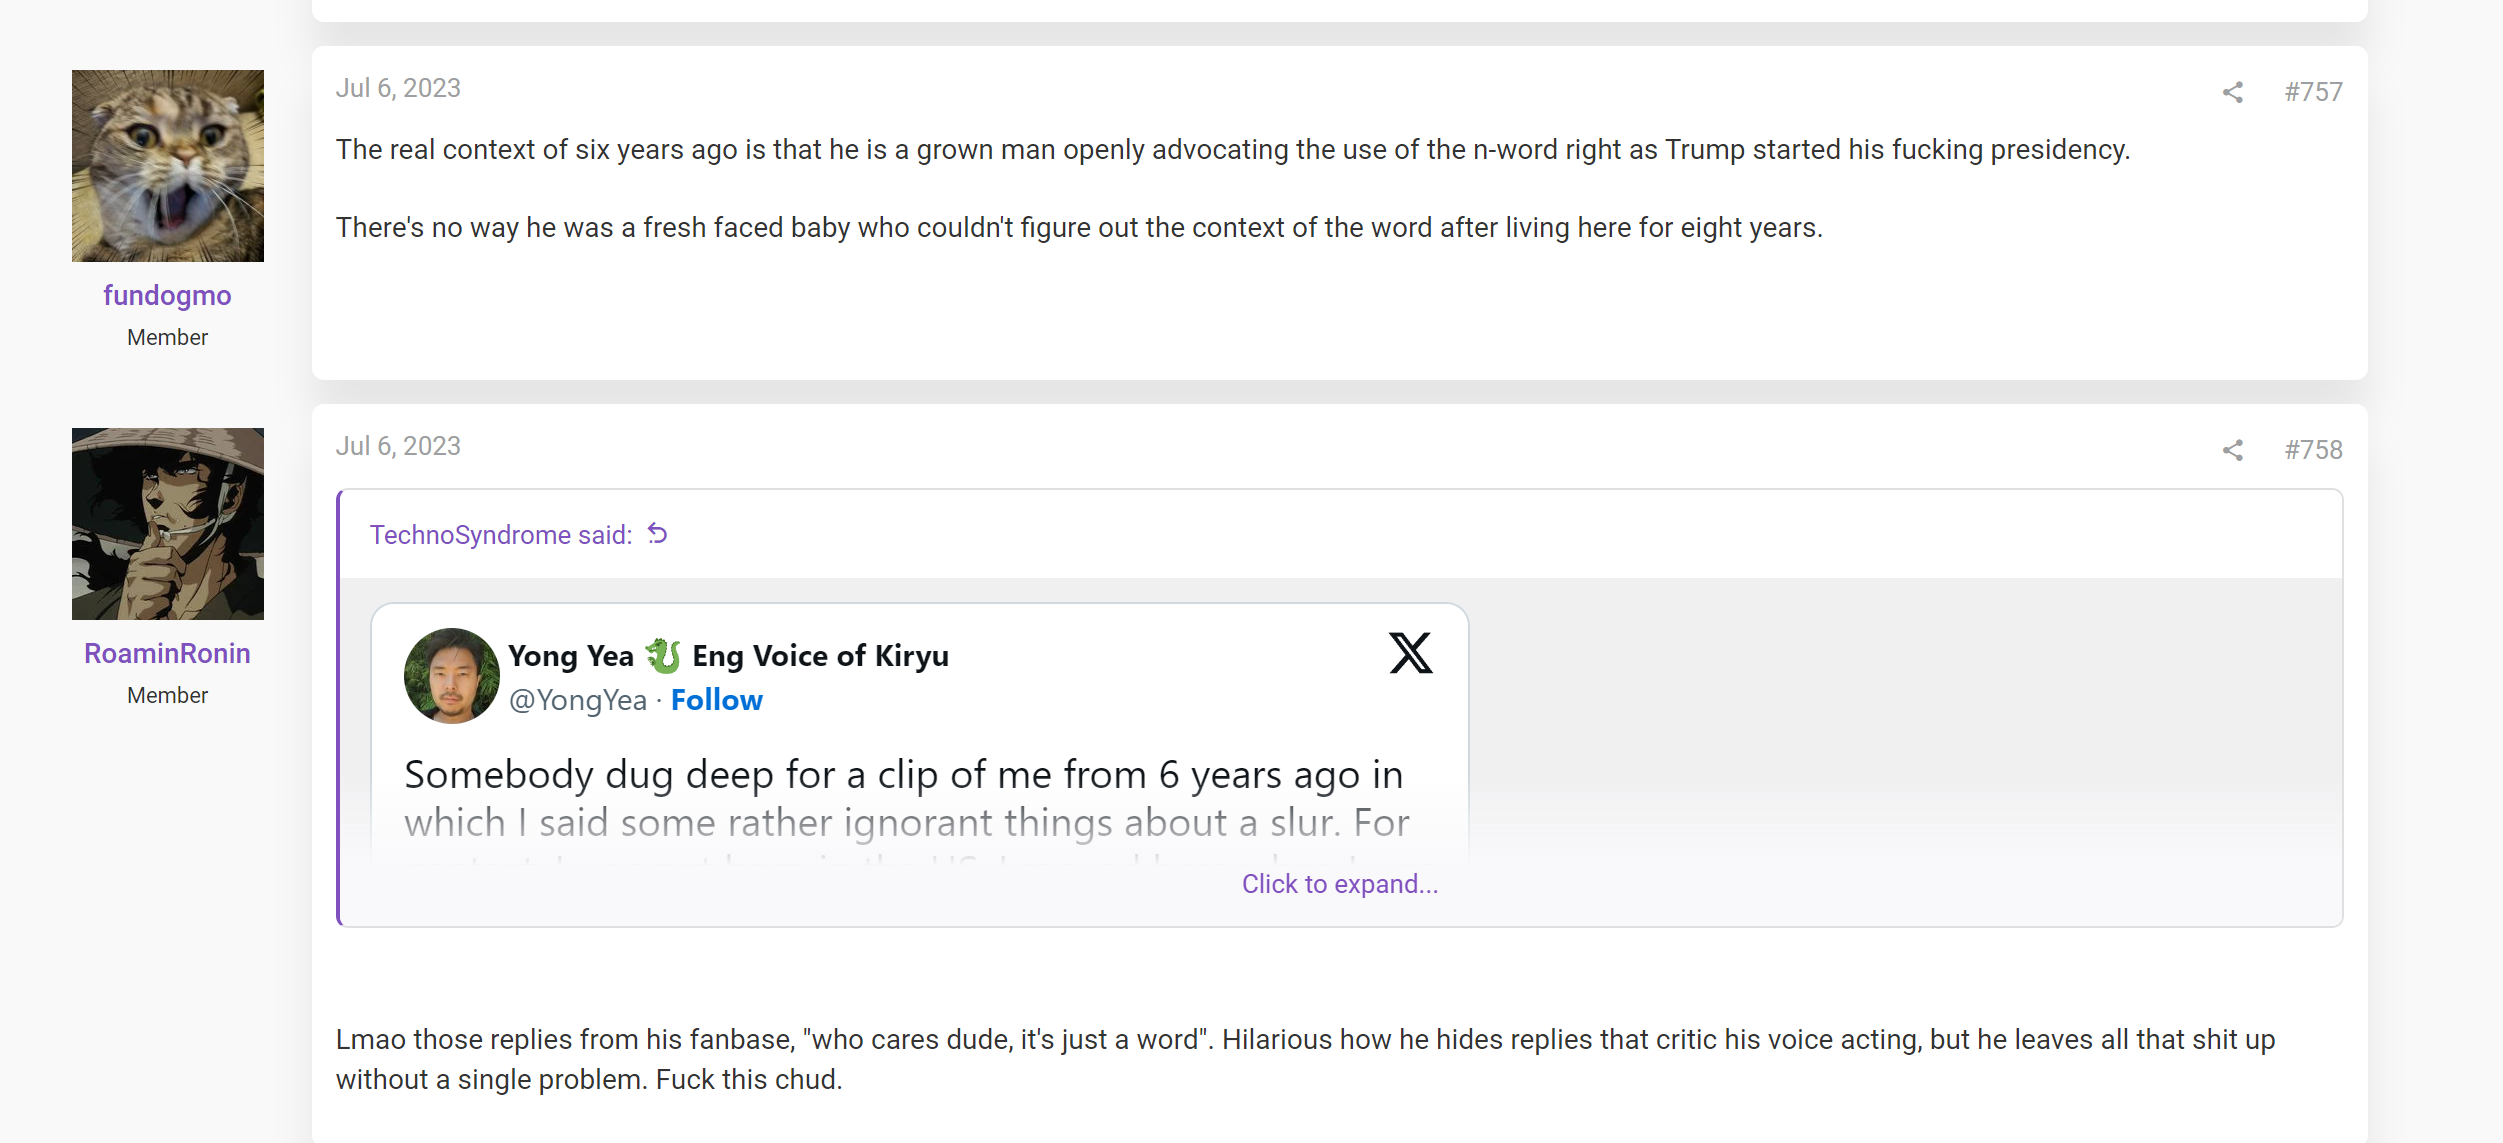Jump to TechnoSyndrome's original post arrow
Viewport: 2503px width, 1143px height.
coord(657,534)
